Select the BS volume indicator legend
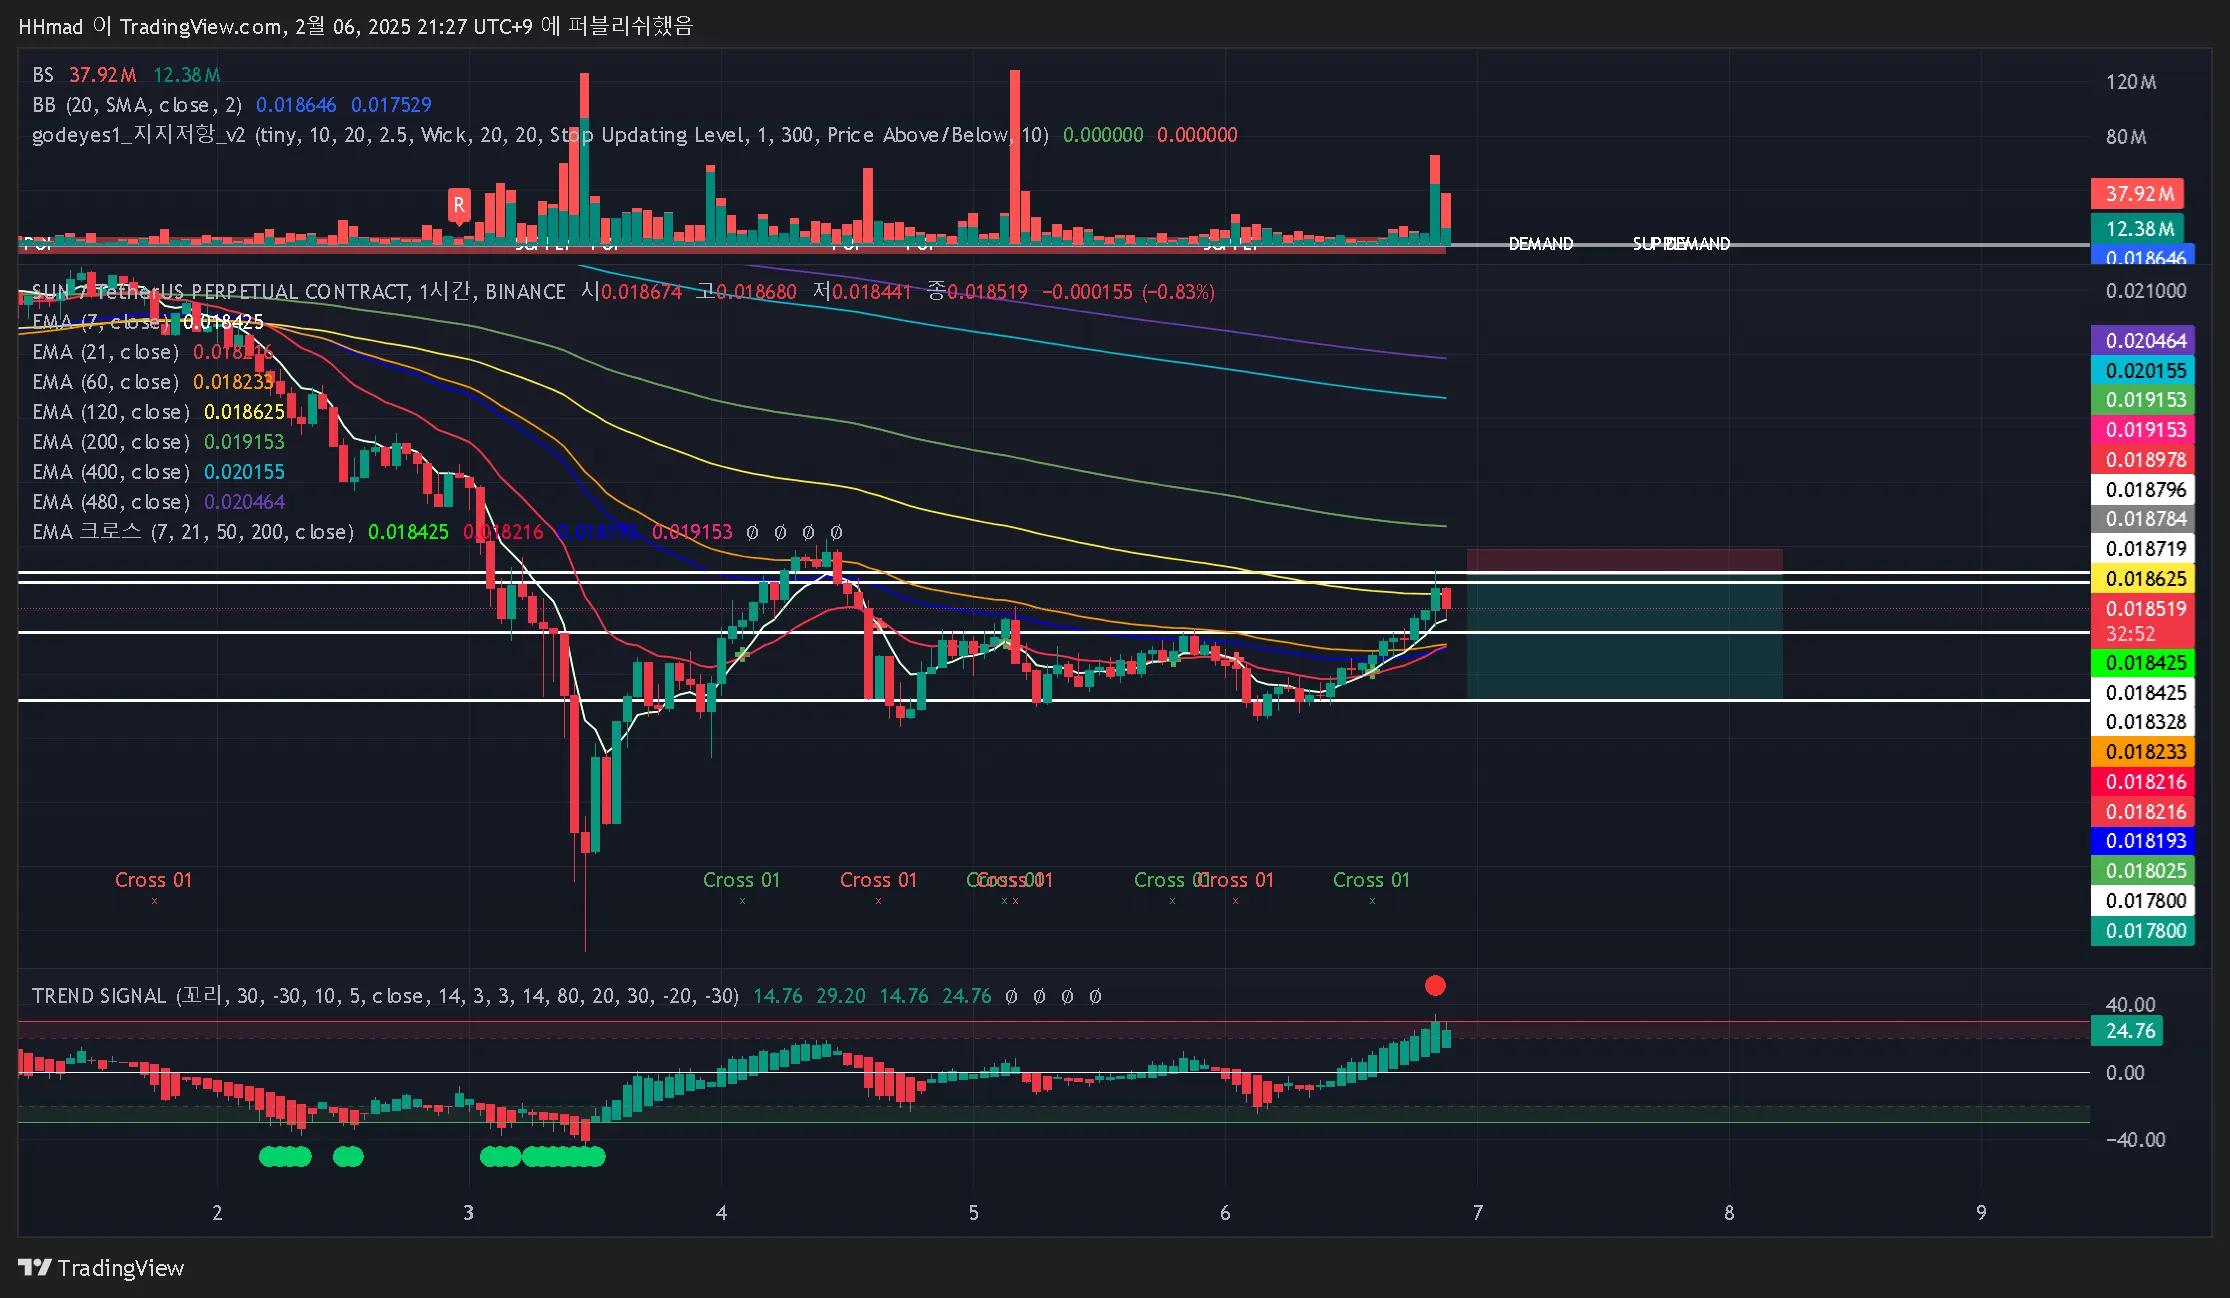The width and height of the screenshot is (2230, 1298). [x=126, y=75]
